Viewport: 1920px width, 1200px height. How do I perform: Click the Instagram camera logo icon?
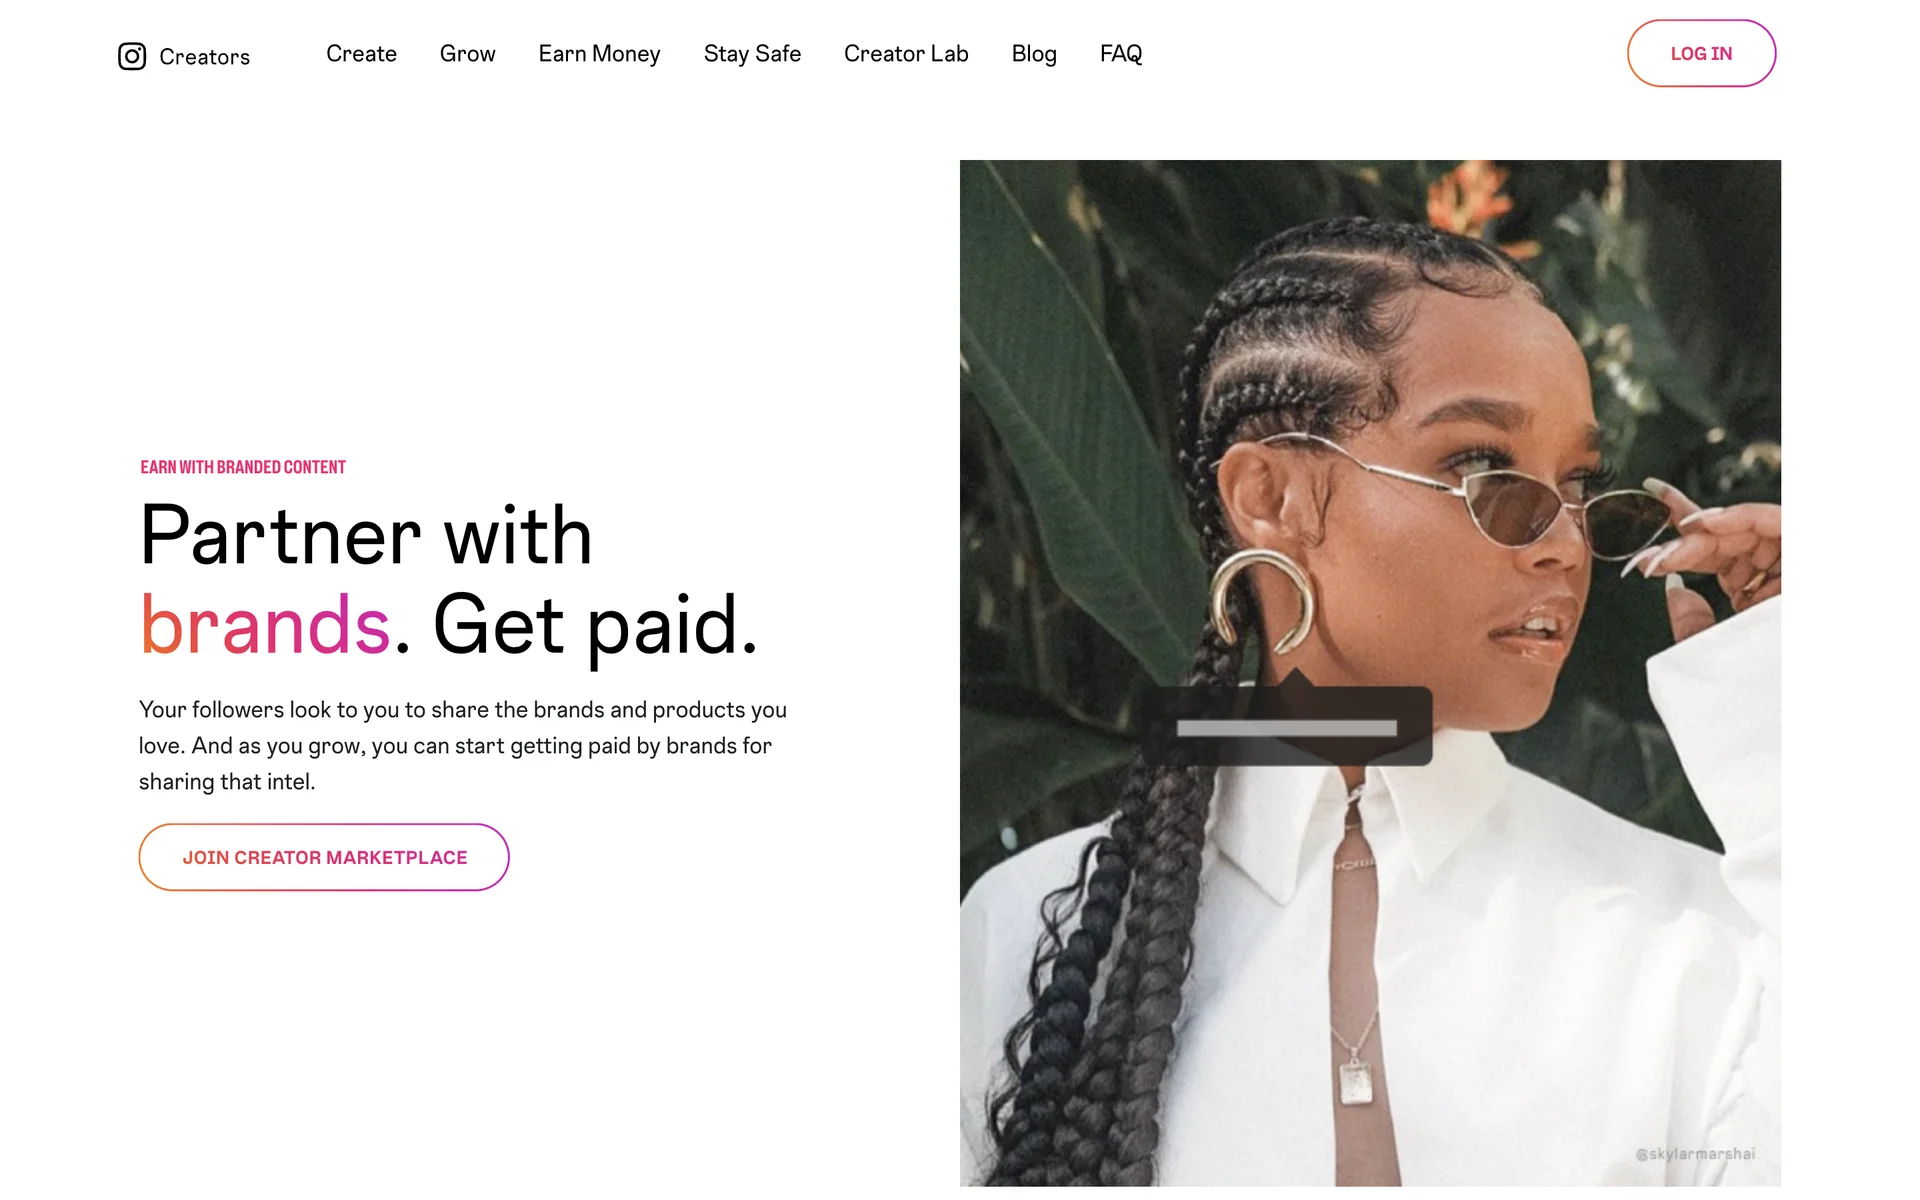click(x=132, y=56)
